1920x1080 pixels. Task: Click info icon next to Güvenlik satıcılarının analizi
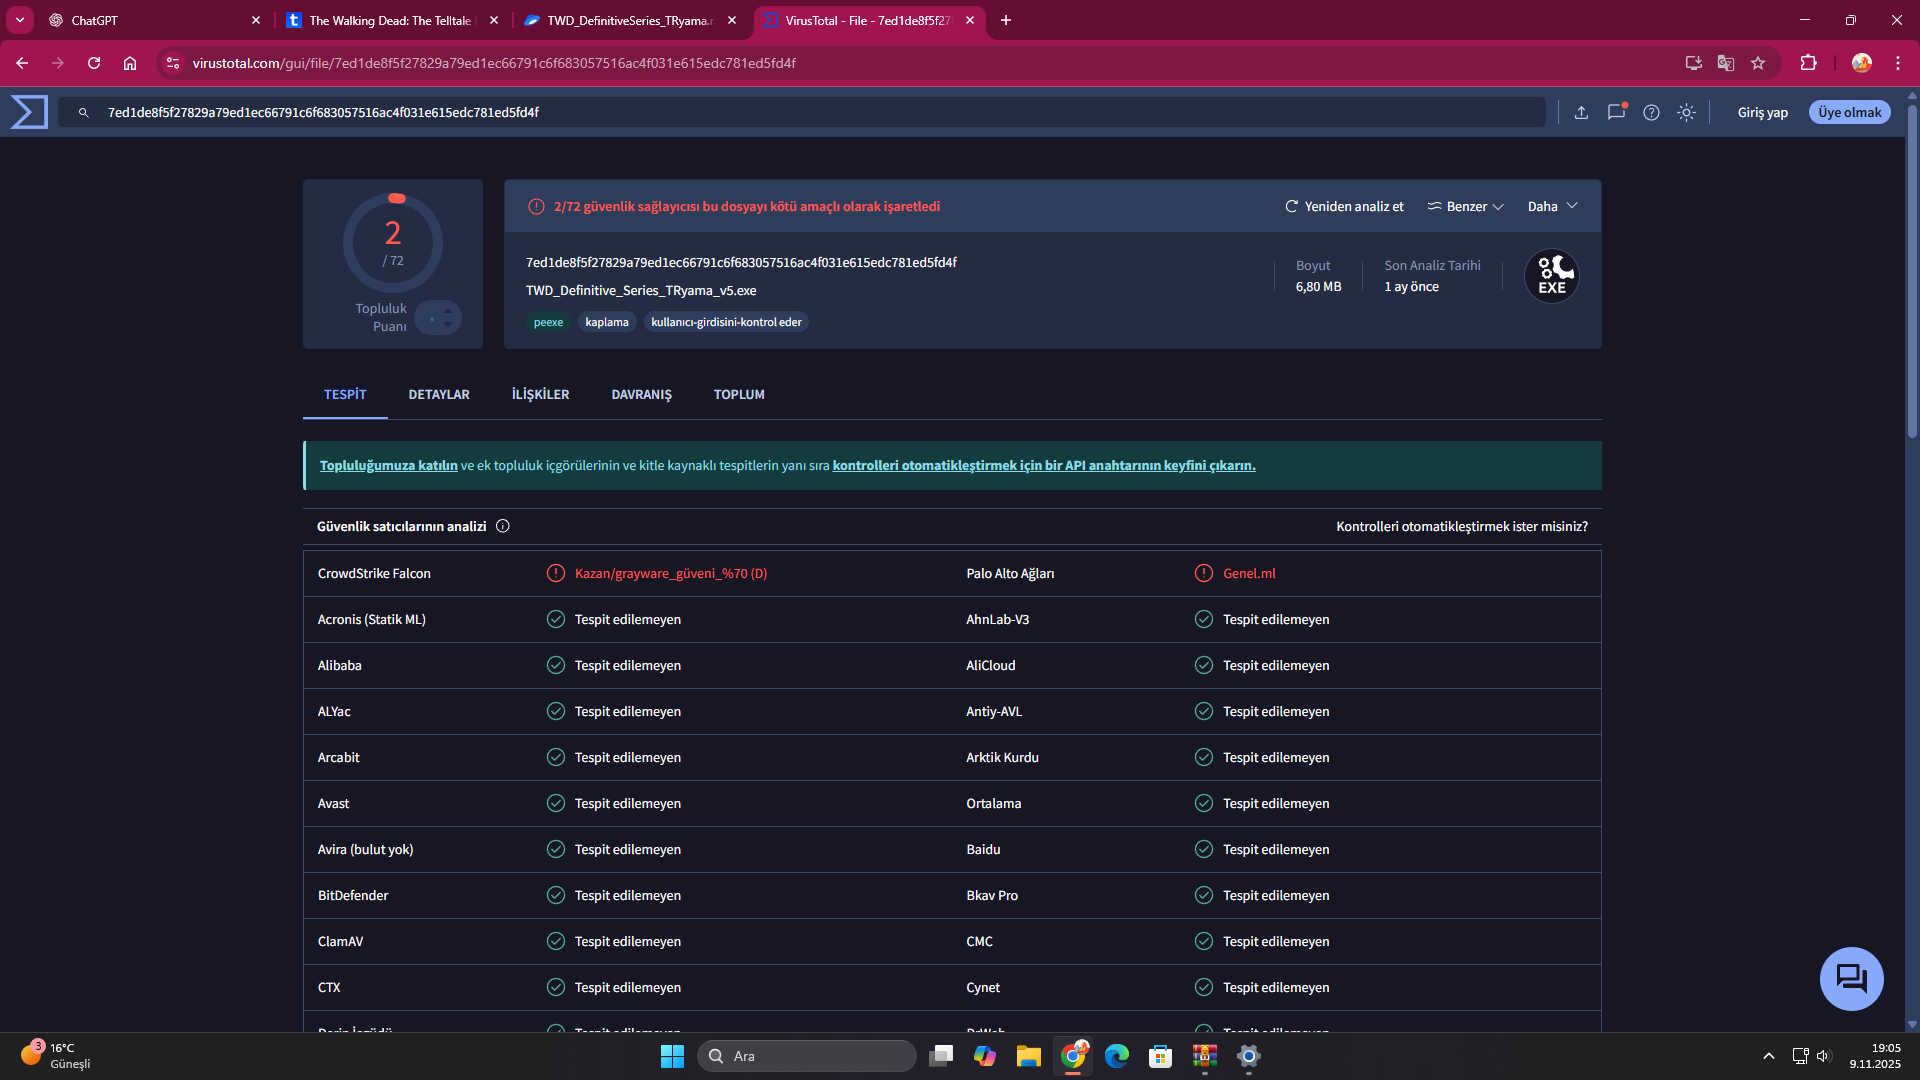[503, 526]
